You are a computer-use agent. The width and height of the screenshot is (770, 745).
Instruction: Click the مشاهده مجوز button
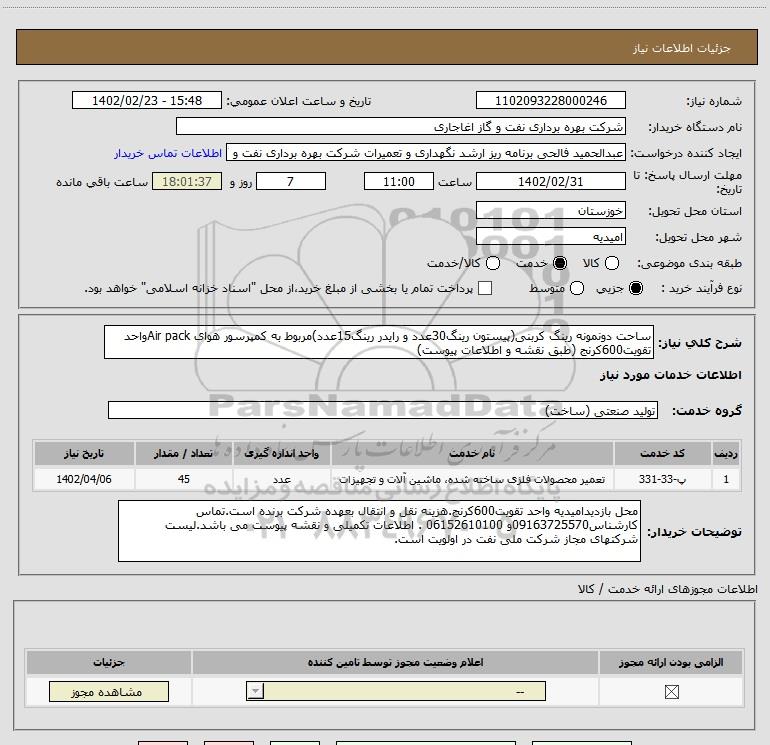[109, 691]
